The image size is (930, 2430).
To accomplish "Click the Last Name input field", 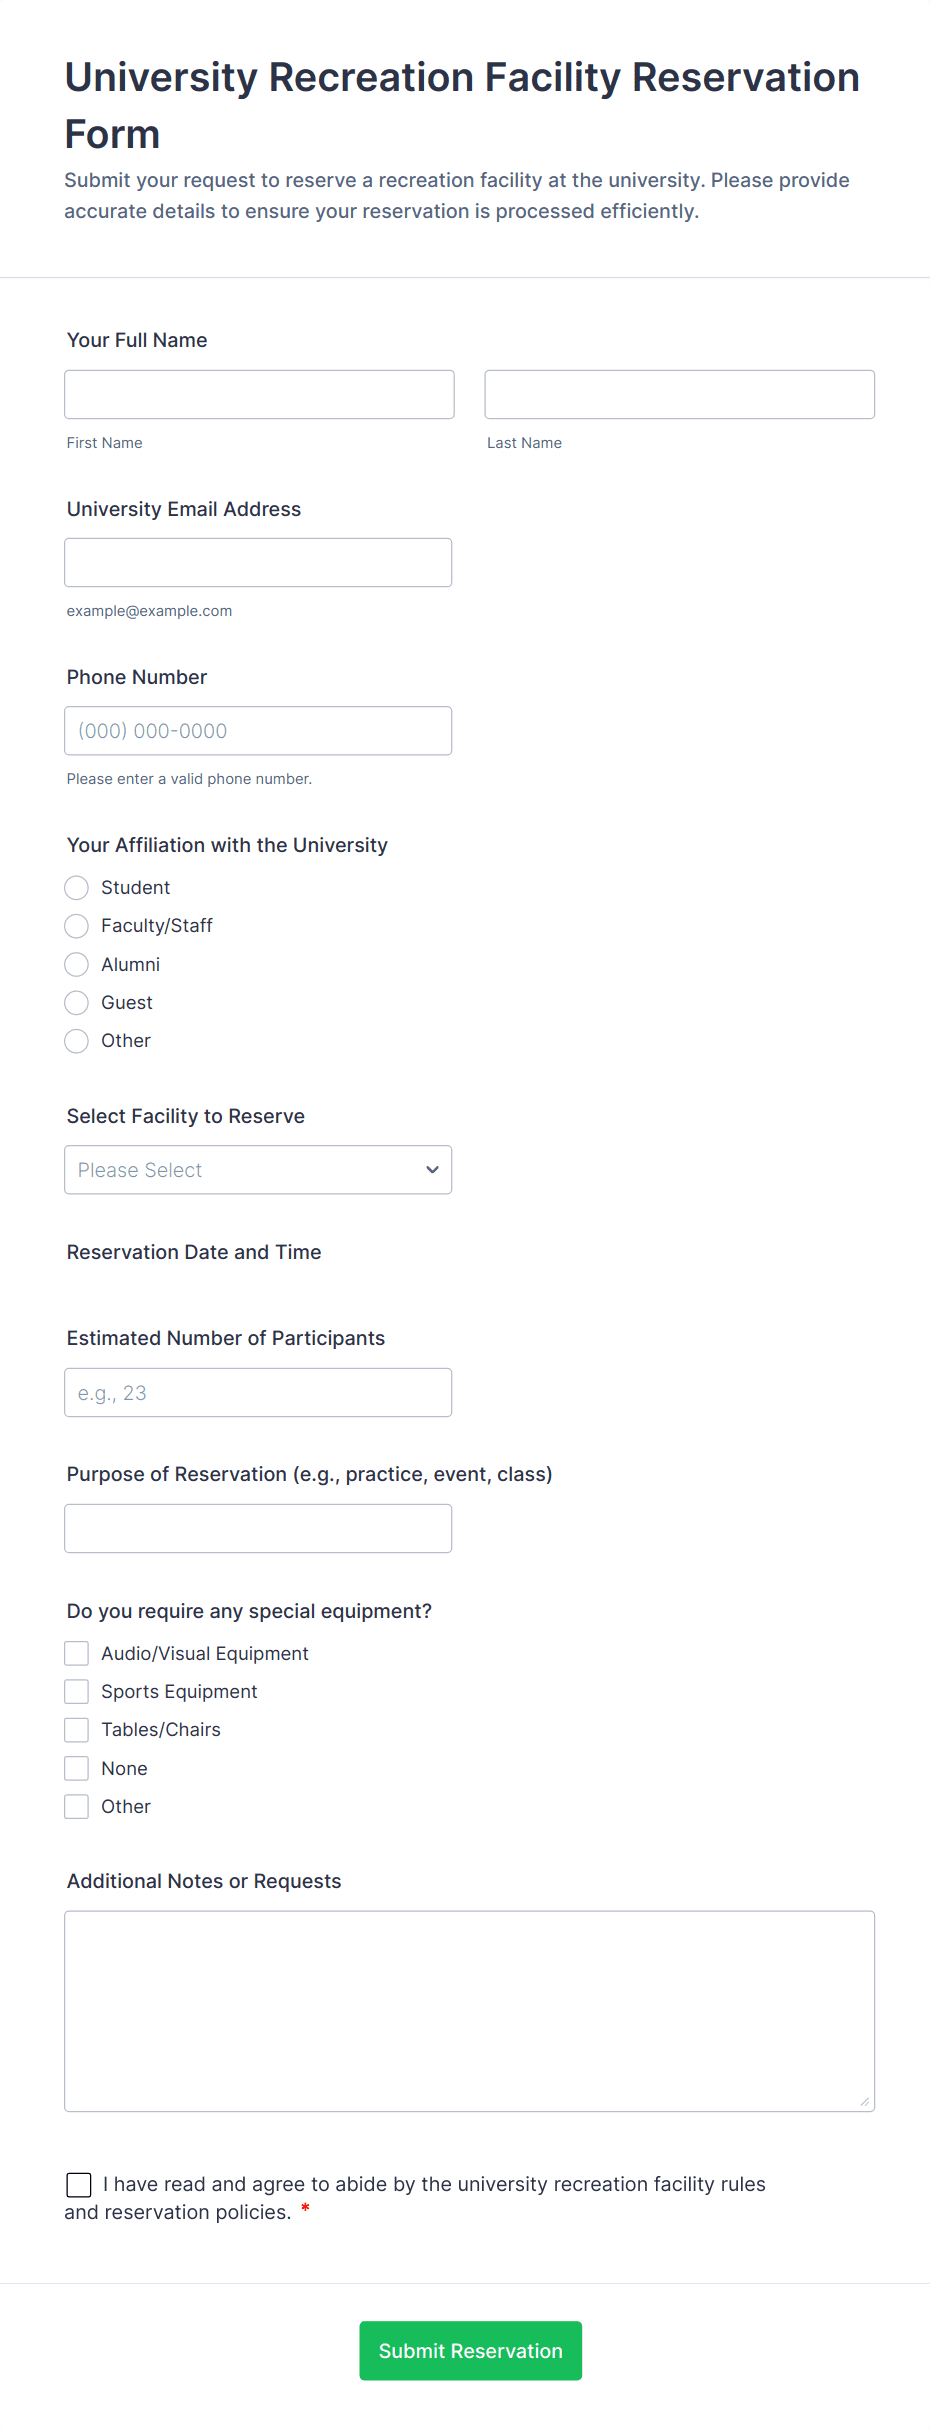I will click(679, 394).
